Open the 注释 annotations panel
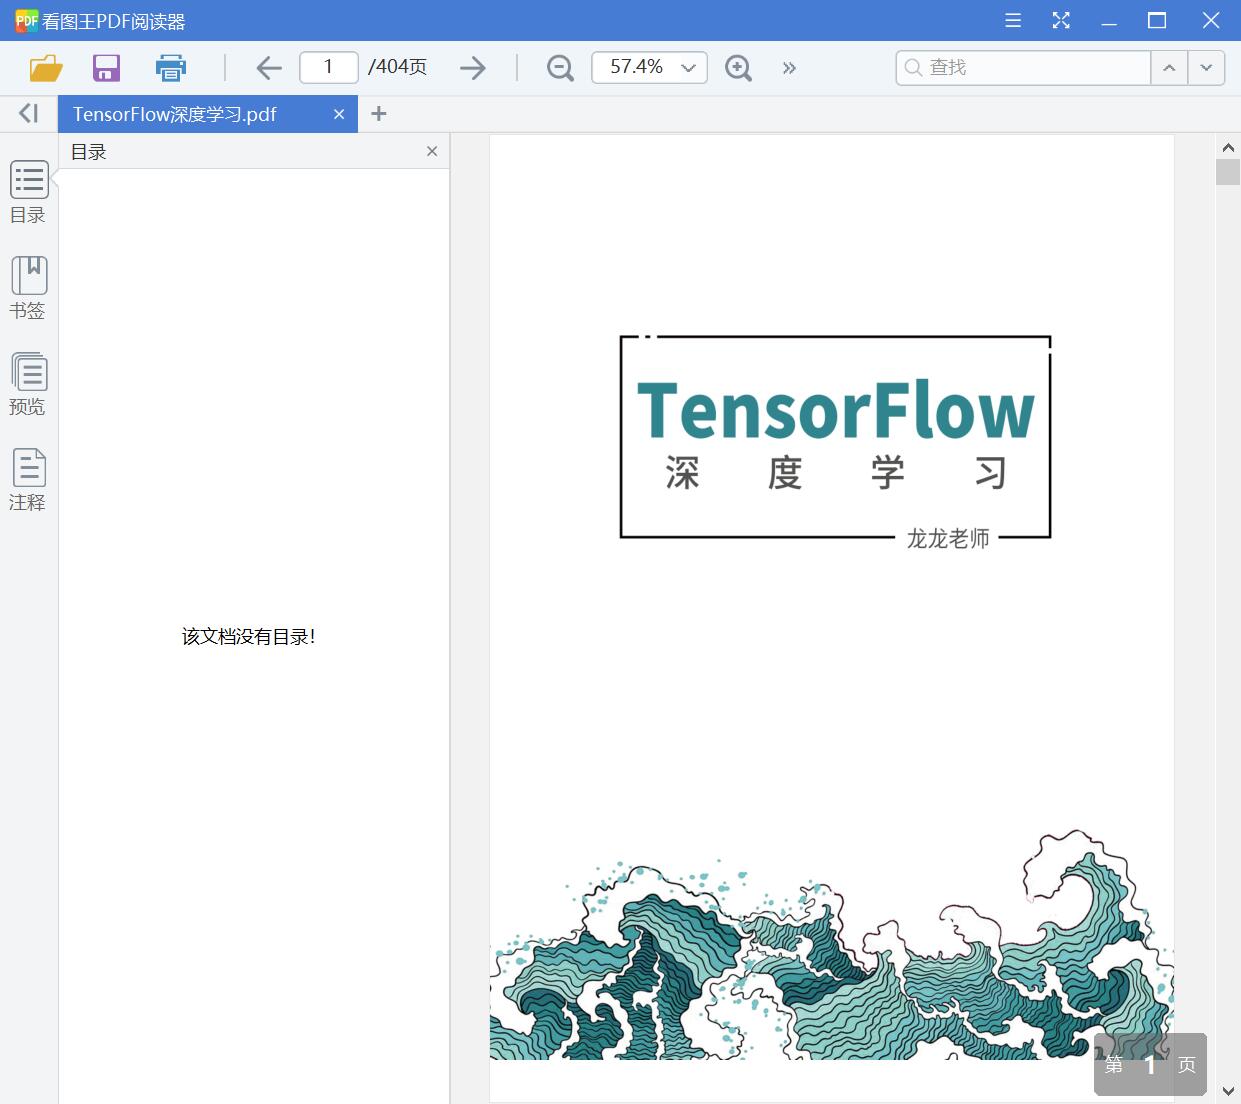 28,480
